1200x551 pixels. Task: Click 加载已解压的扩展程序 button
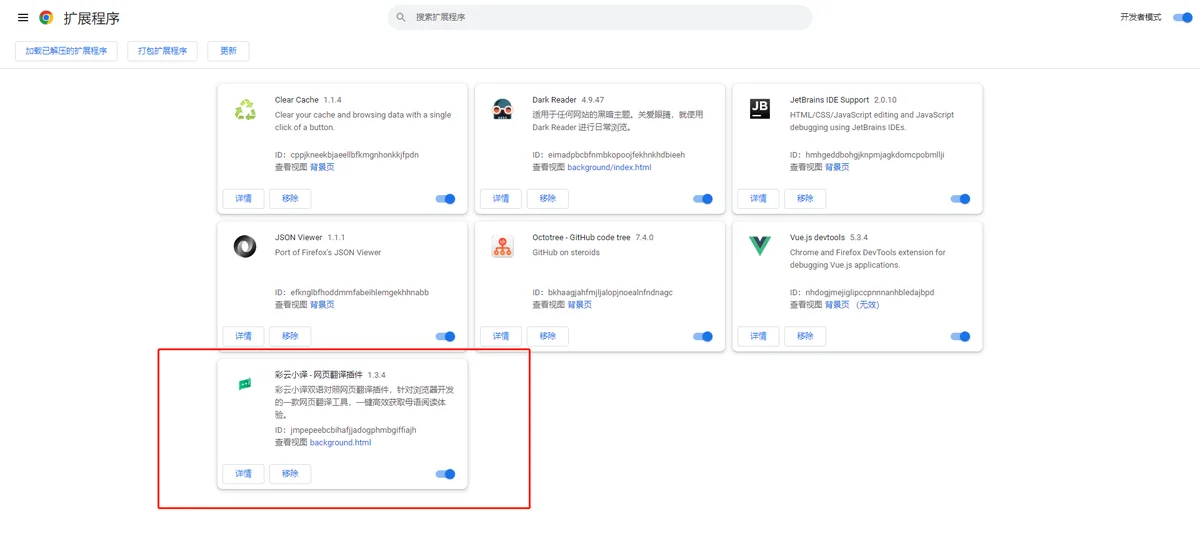(66, 51)
